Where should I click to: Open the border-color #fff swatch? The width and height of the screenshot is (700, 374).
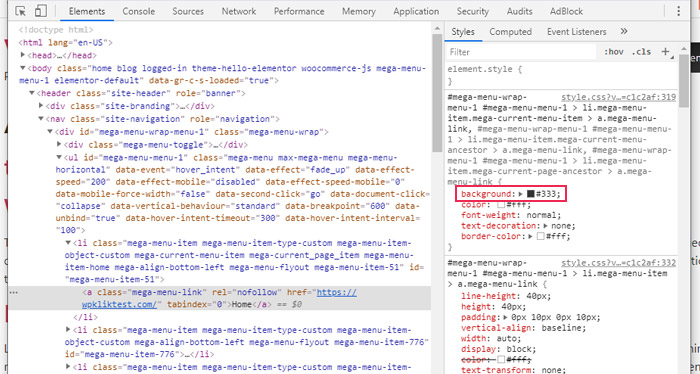pyautogui.click(x=540, y=237)
